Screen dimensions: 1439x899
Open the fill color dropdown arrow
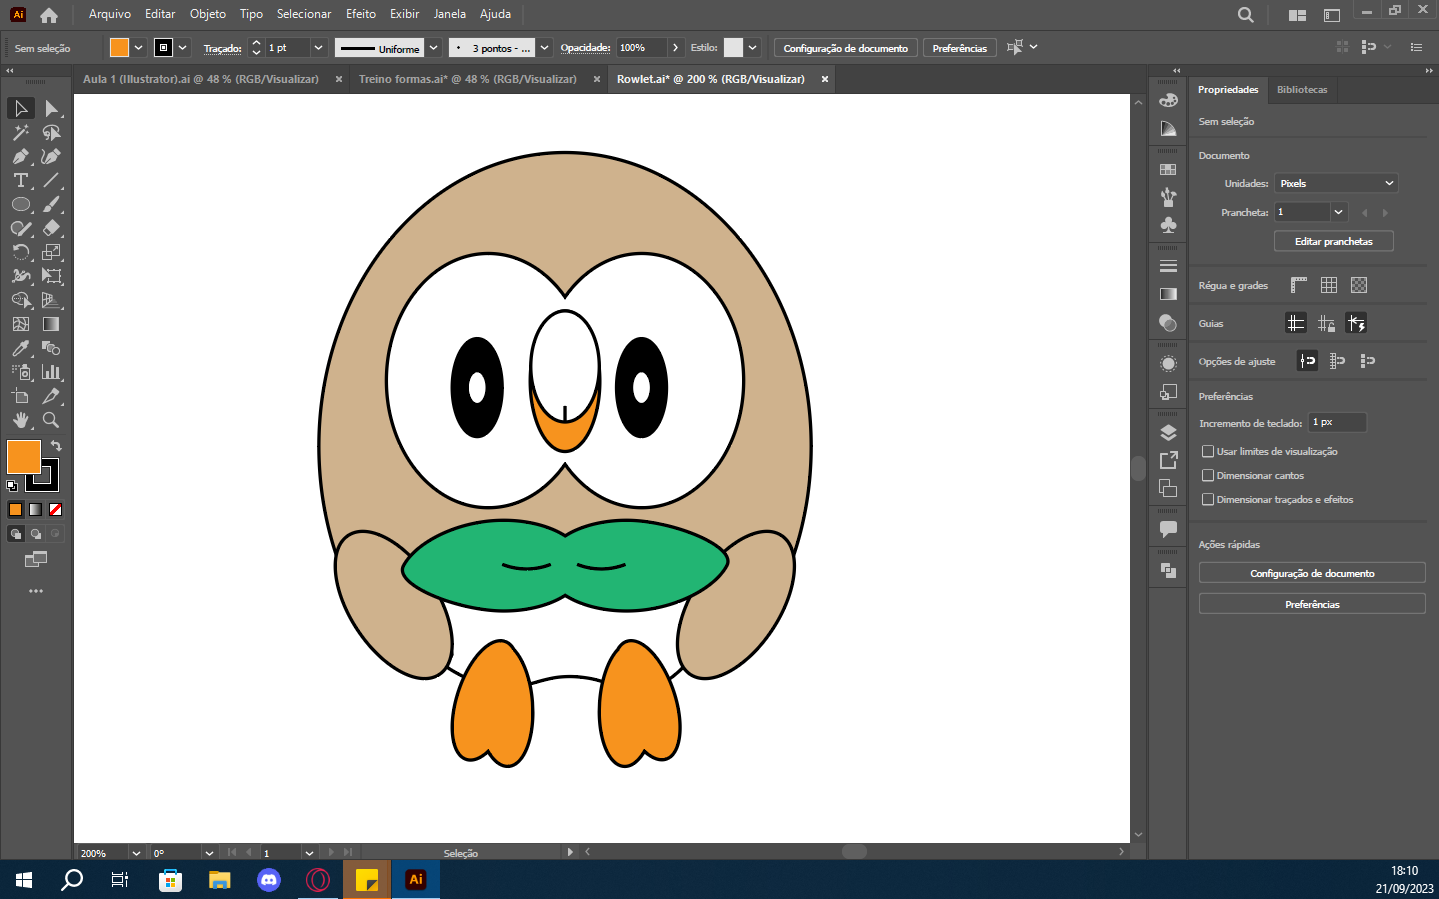point(138,47)
